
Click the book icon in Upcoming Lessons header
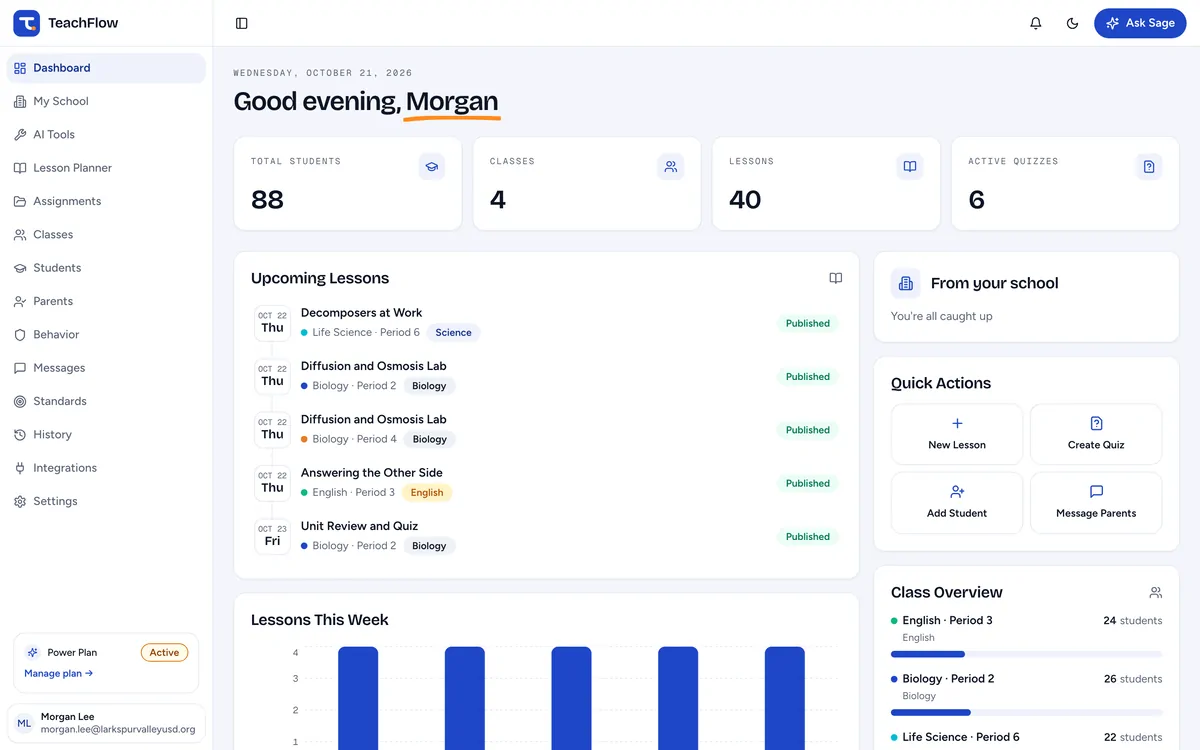[x=836, y=278]
